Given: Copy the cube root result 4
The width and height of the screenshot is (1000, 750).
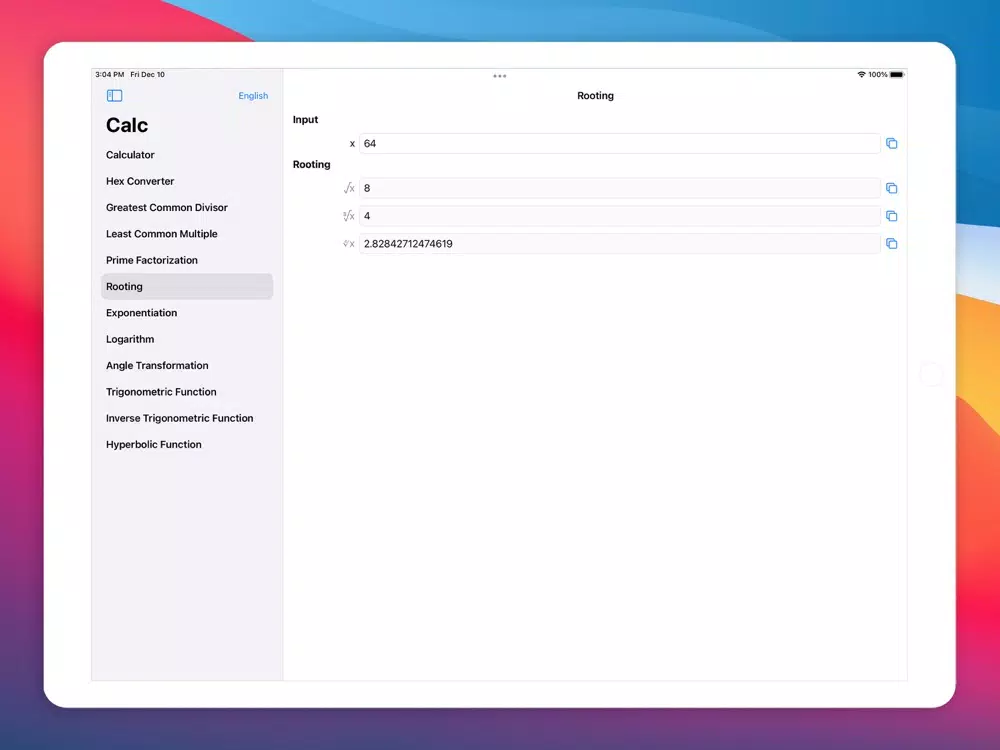Looking at the screenshot, I should (x=892, y=216).
